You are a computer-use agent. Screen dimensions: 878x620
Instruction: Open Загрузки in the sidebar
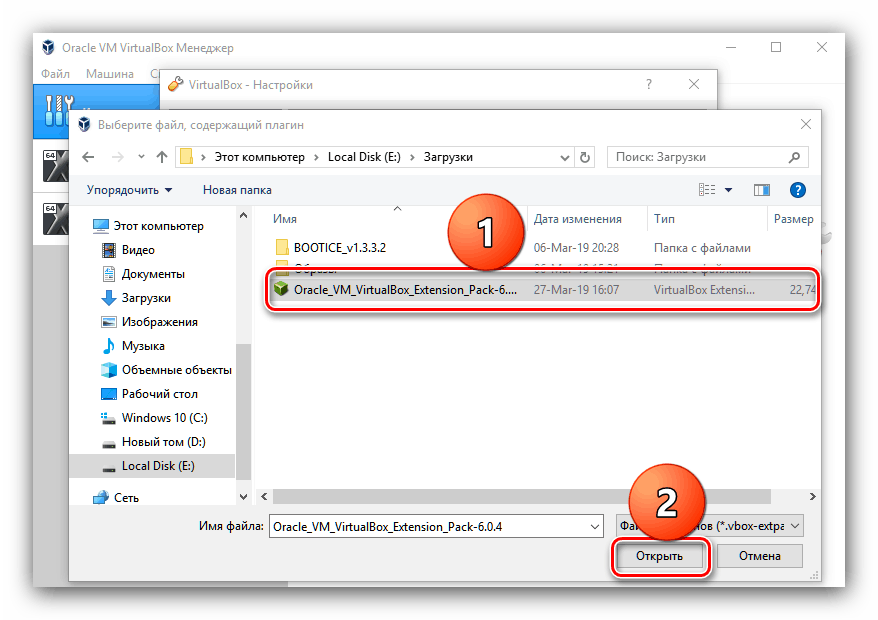136,298
